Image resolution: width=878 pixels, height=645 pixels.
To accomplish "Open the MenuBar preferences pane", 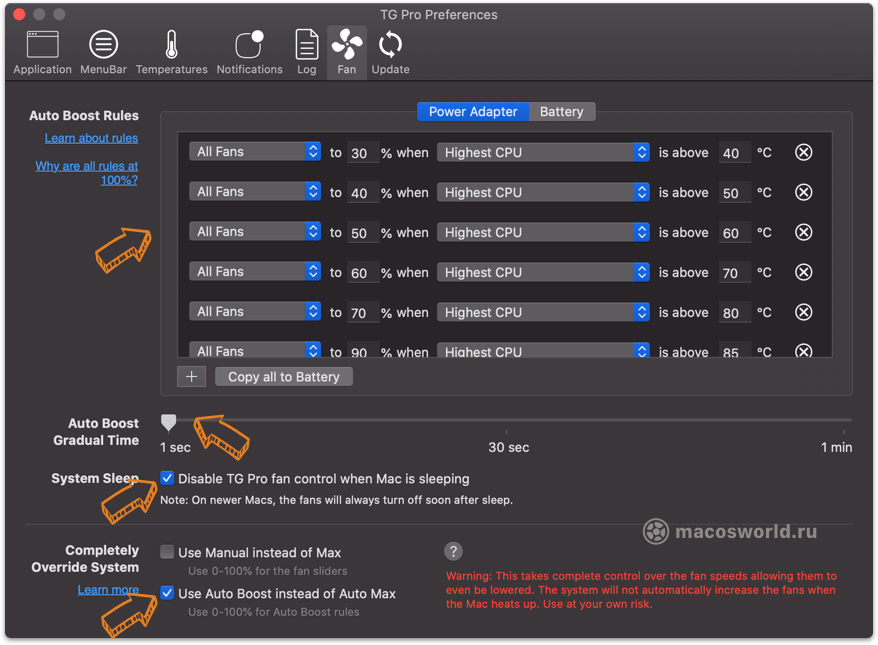I will (x=103, y=52).
